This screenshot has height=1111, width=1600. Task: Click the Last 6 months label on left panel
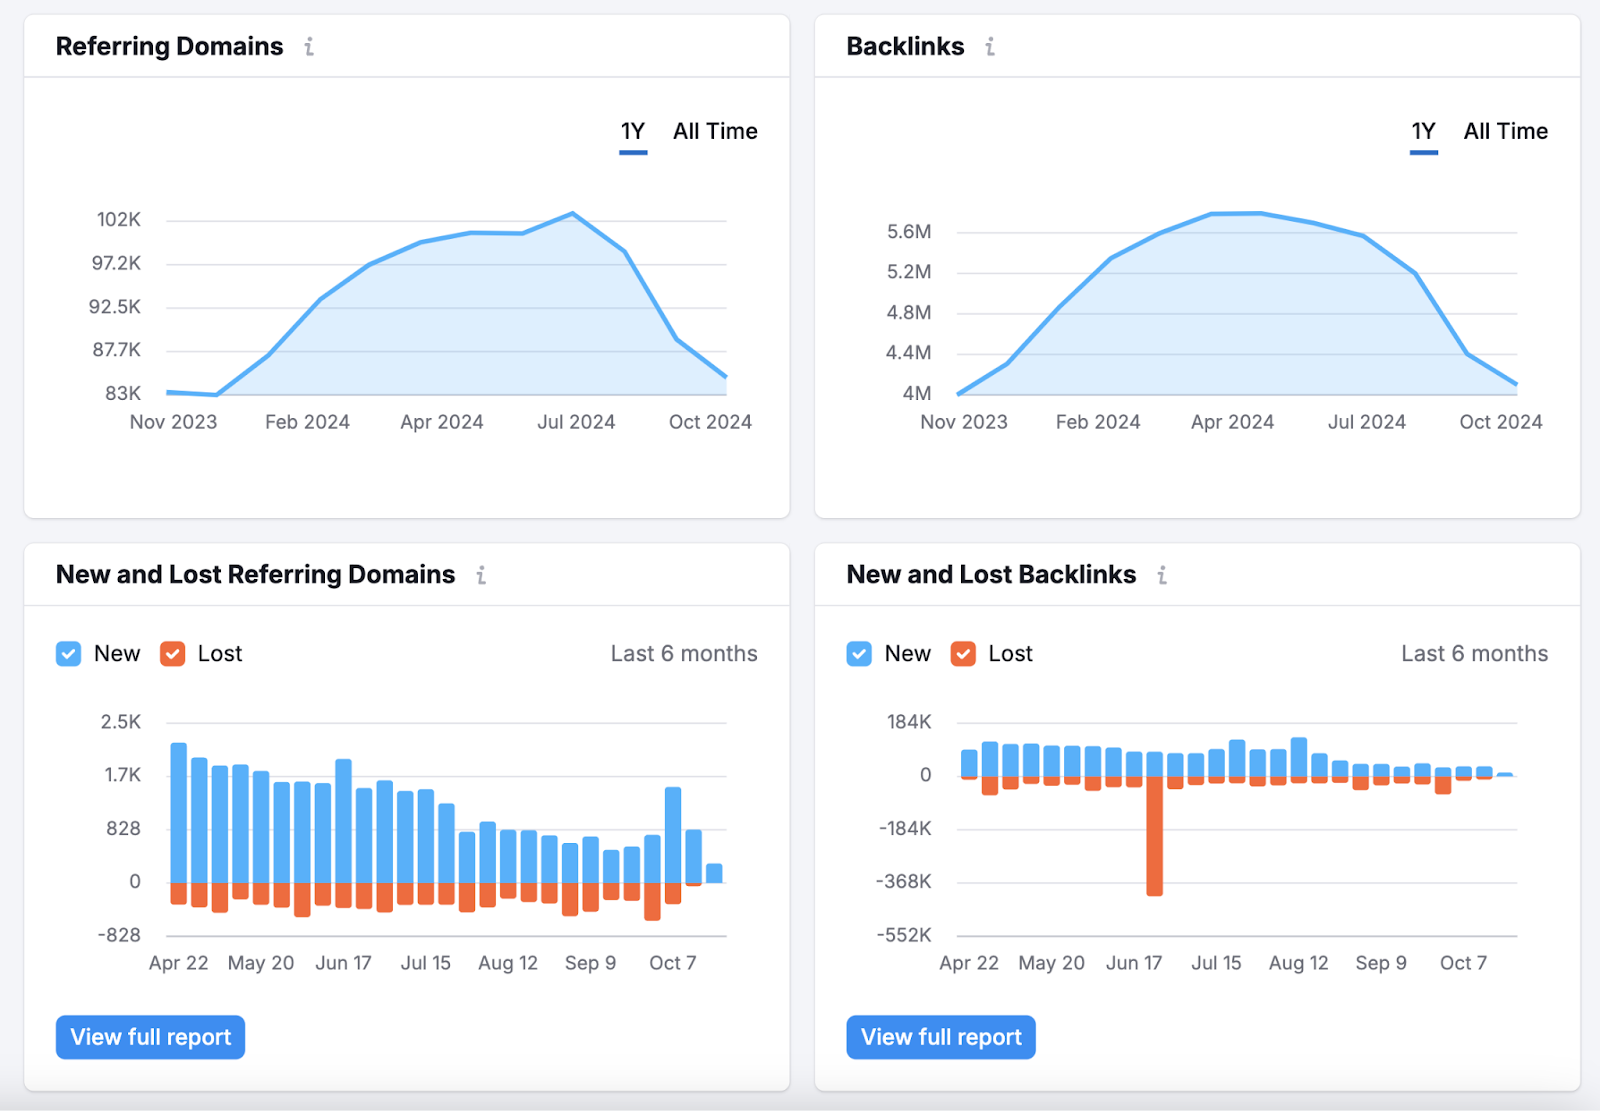(683, 653)
